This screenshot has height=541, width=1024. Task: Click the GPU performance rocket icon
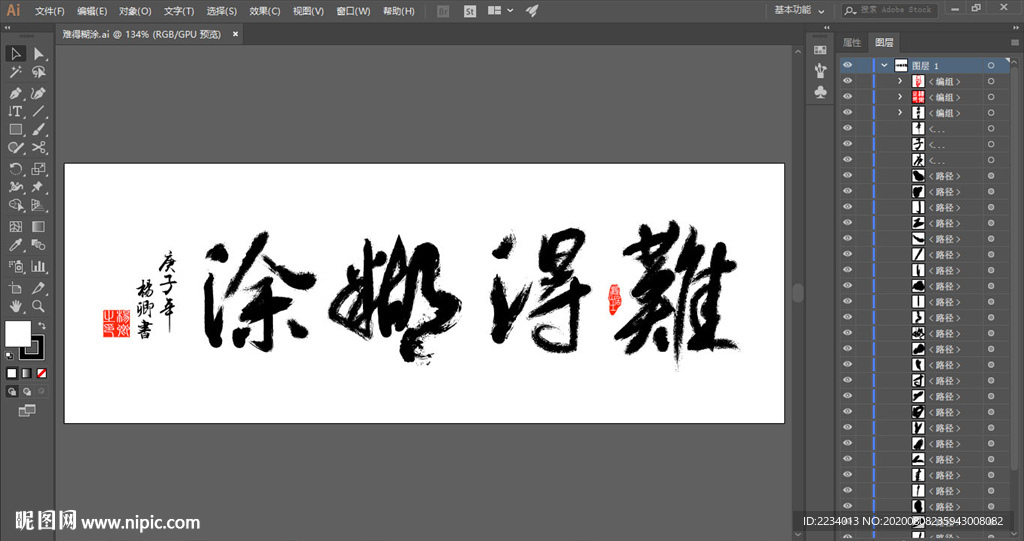pyautogui.click(x=532, y=11)
